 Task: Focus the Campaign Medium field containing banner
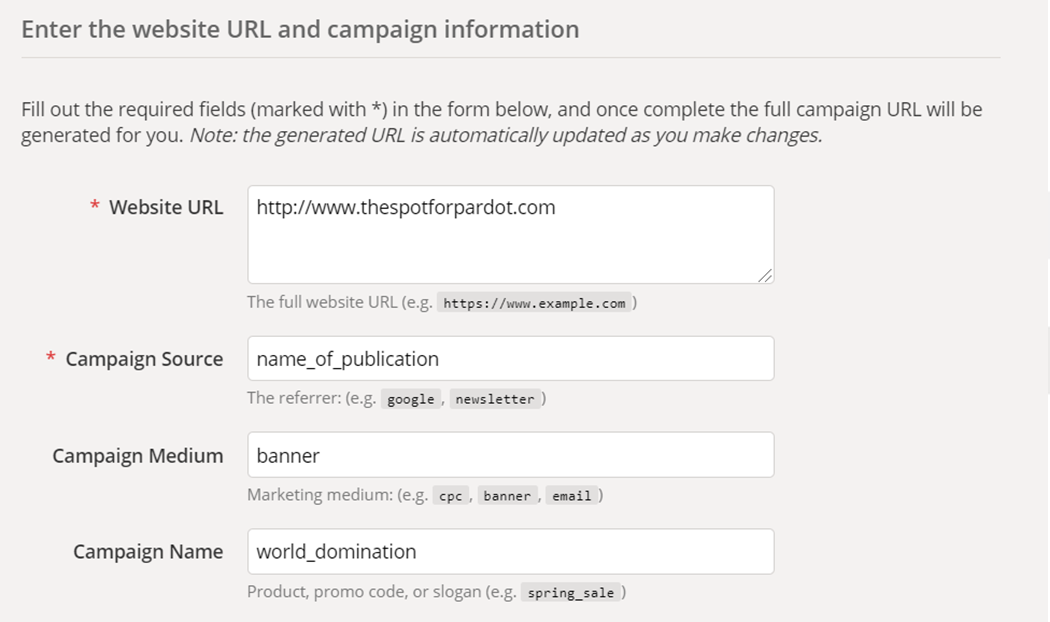(510, 455)
